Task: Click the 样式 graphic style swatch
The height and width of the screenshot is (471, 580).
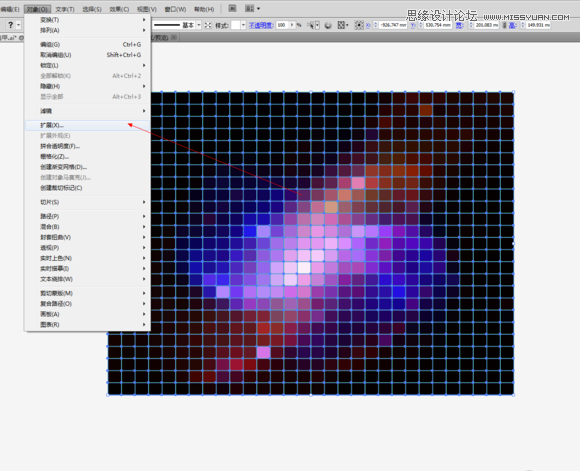Action: click(x=236, y=25)
